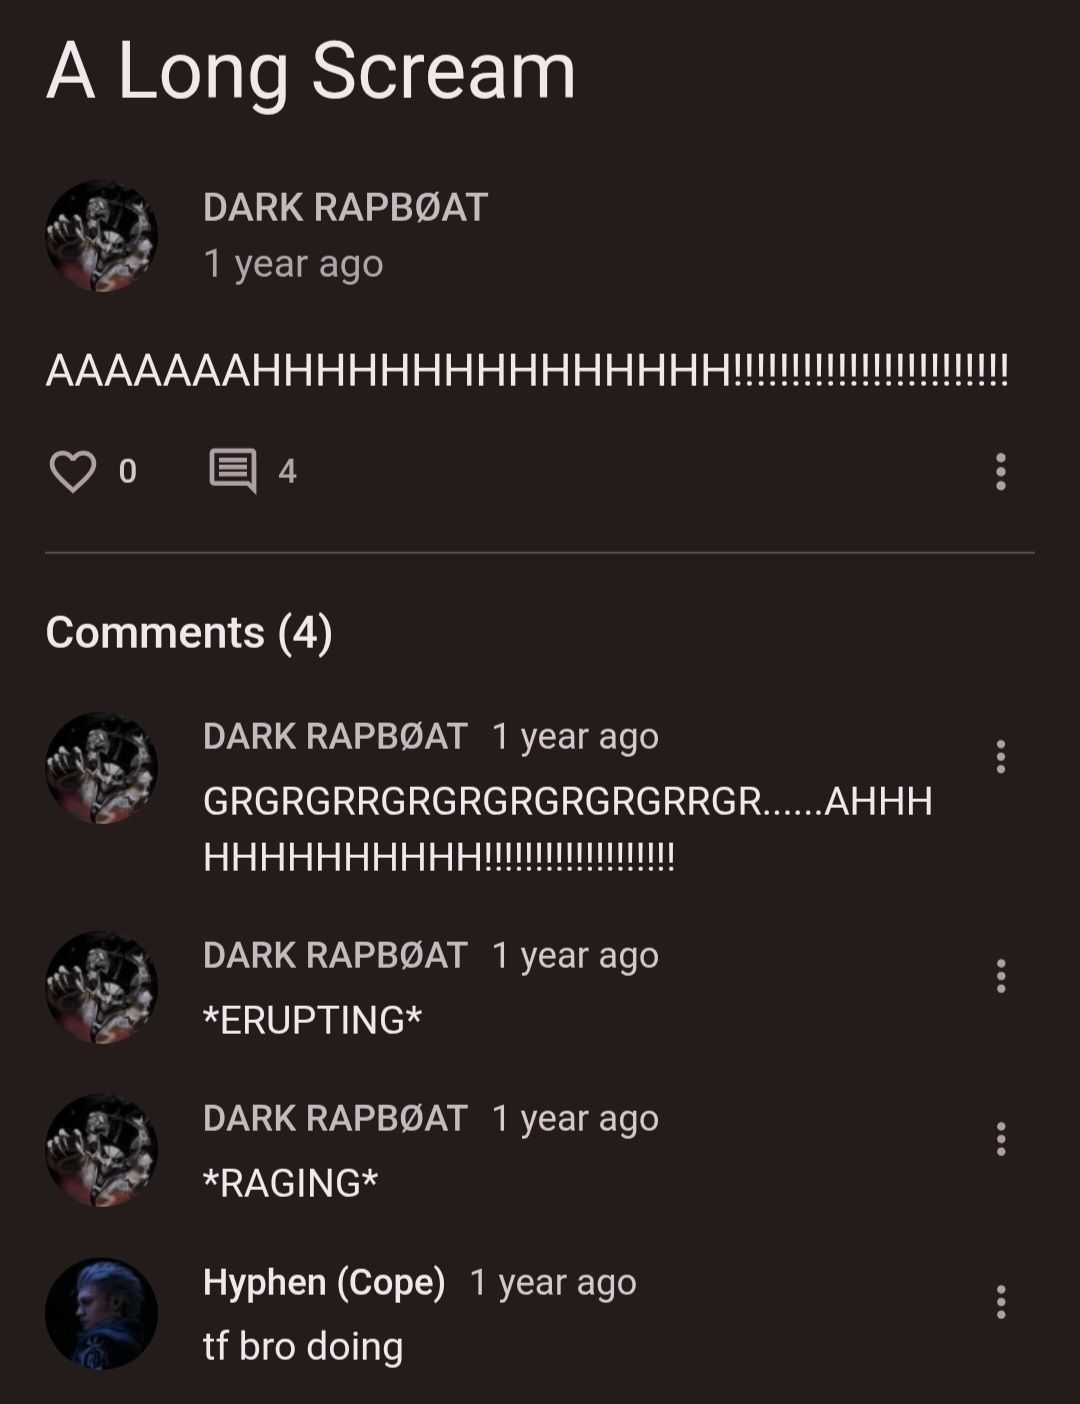The image size is (1080, 1404).
Task: Tap the 'A Long Scream' post title
Action: [x=311, y=71]
